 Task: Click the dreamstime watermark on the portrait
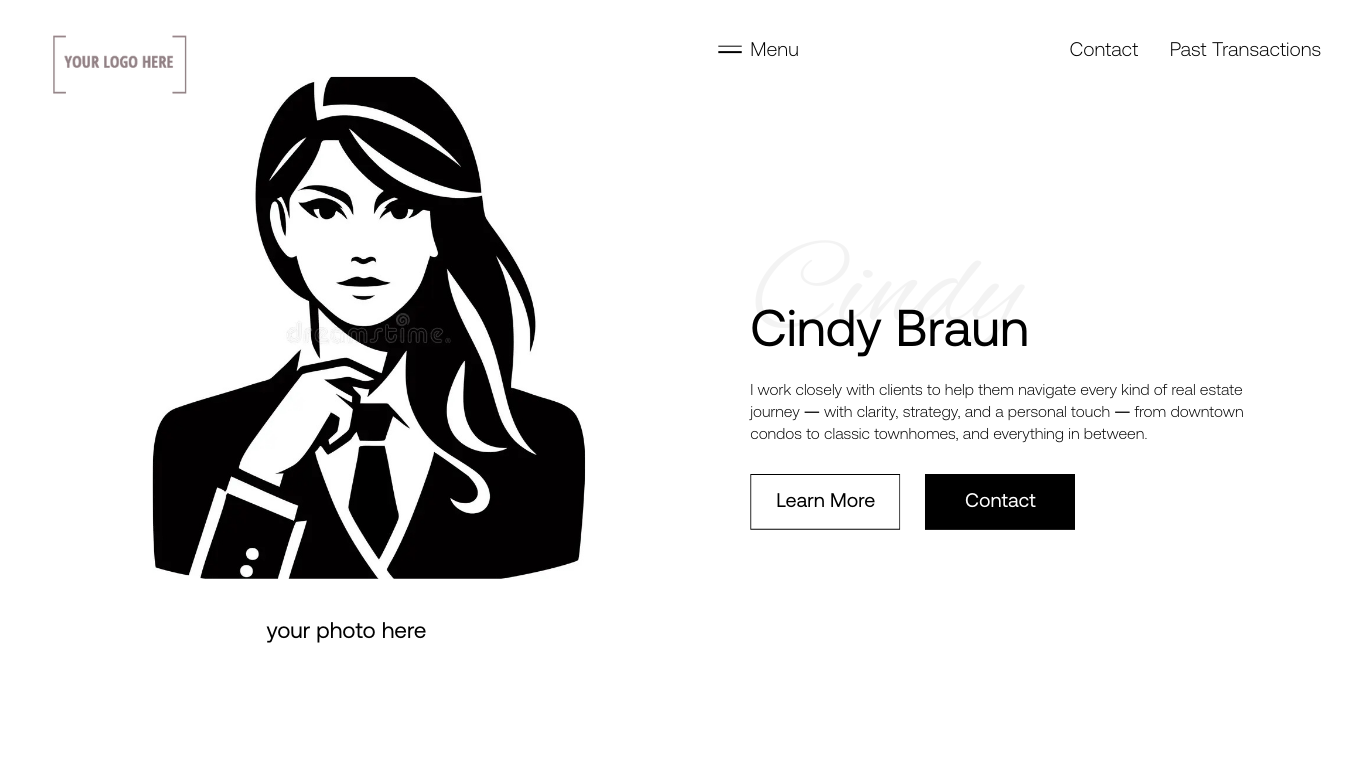368,331
